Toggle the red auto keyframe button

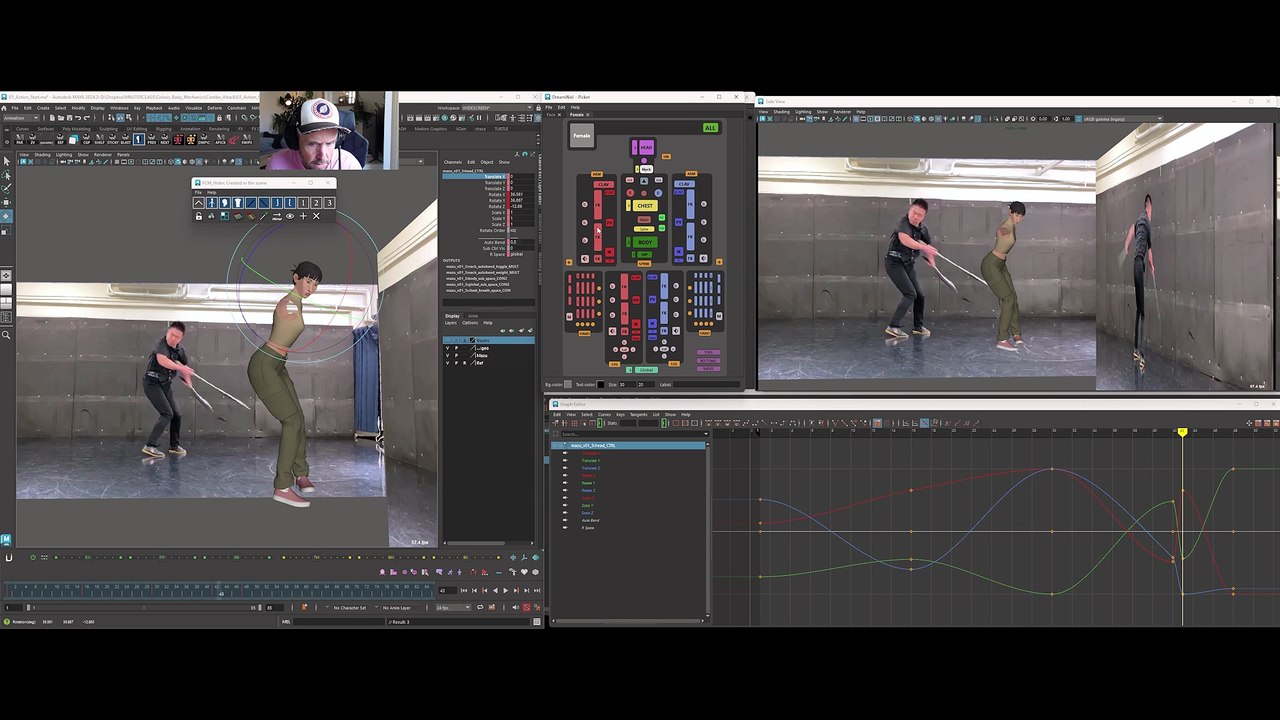[x=527, y=607]
